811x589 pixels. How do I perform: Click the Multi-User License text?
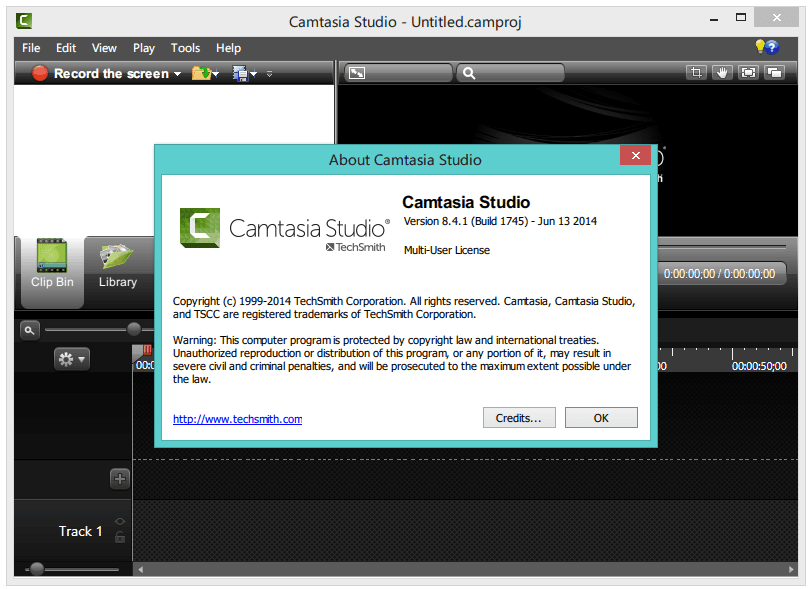pyautogui.click(x=447, y=250)
